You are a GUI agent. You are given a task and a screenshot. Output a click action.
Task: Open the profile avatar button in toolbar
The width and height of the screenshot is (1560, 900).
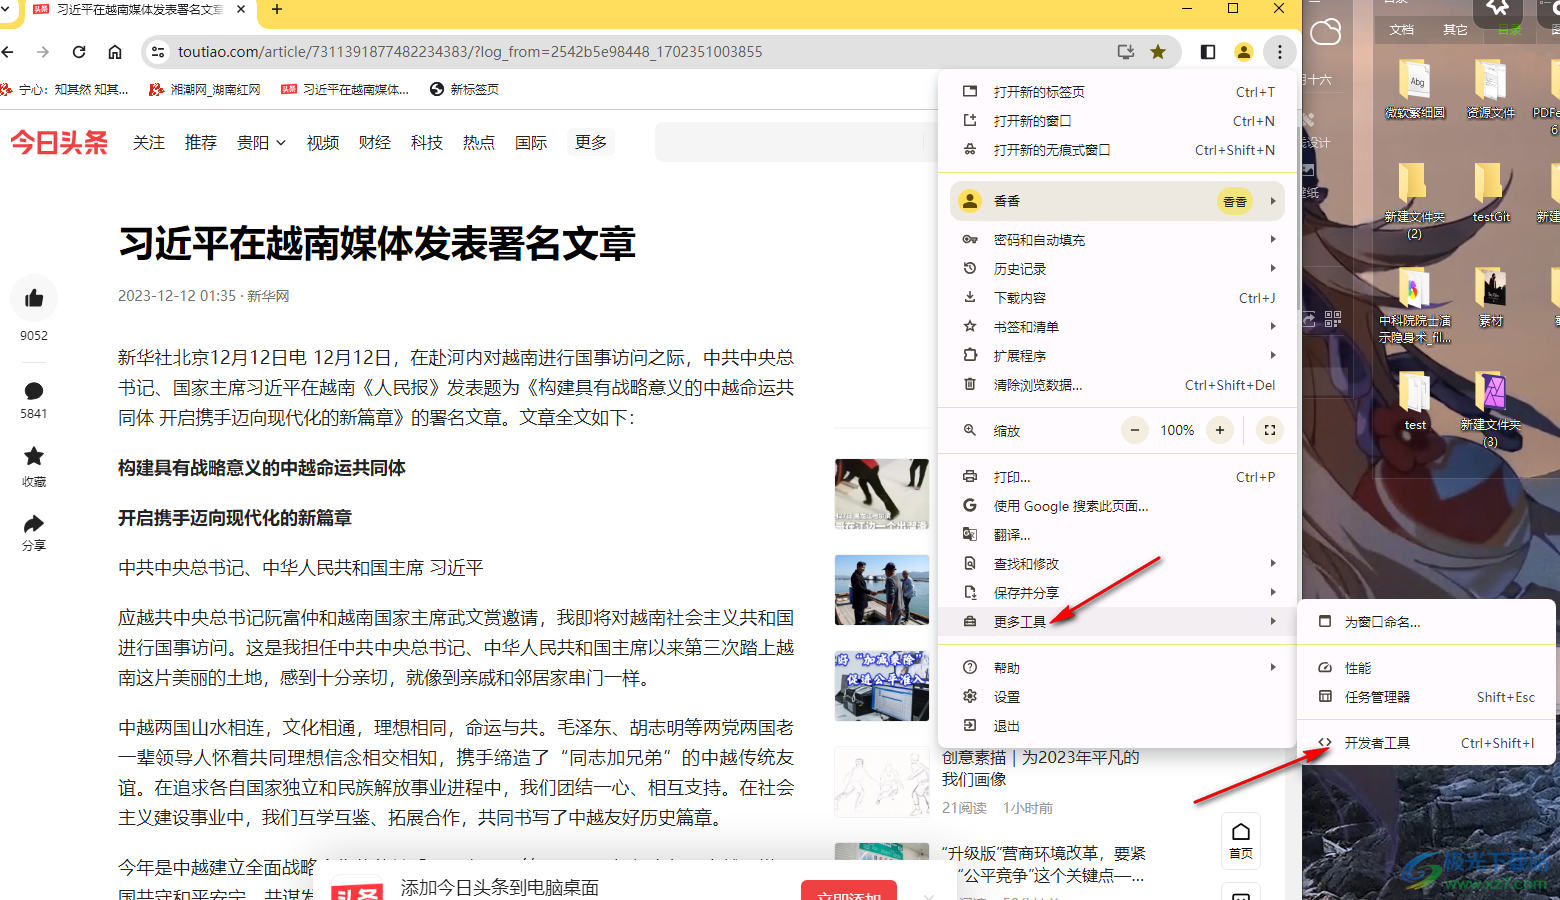pos(1244,52)
